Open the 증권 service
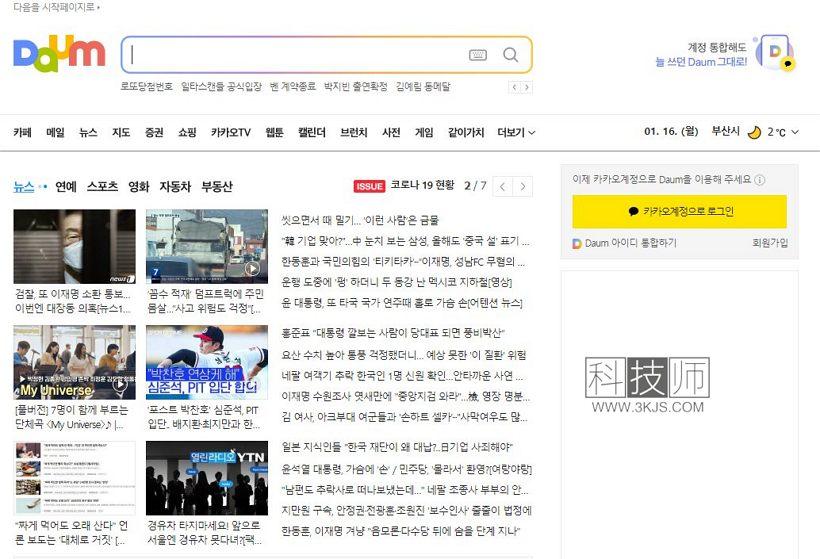This screenshot has width=820, height=559. click(154, 132)
